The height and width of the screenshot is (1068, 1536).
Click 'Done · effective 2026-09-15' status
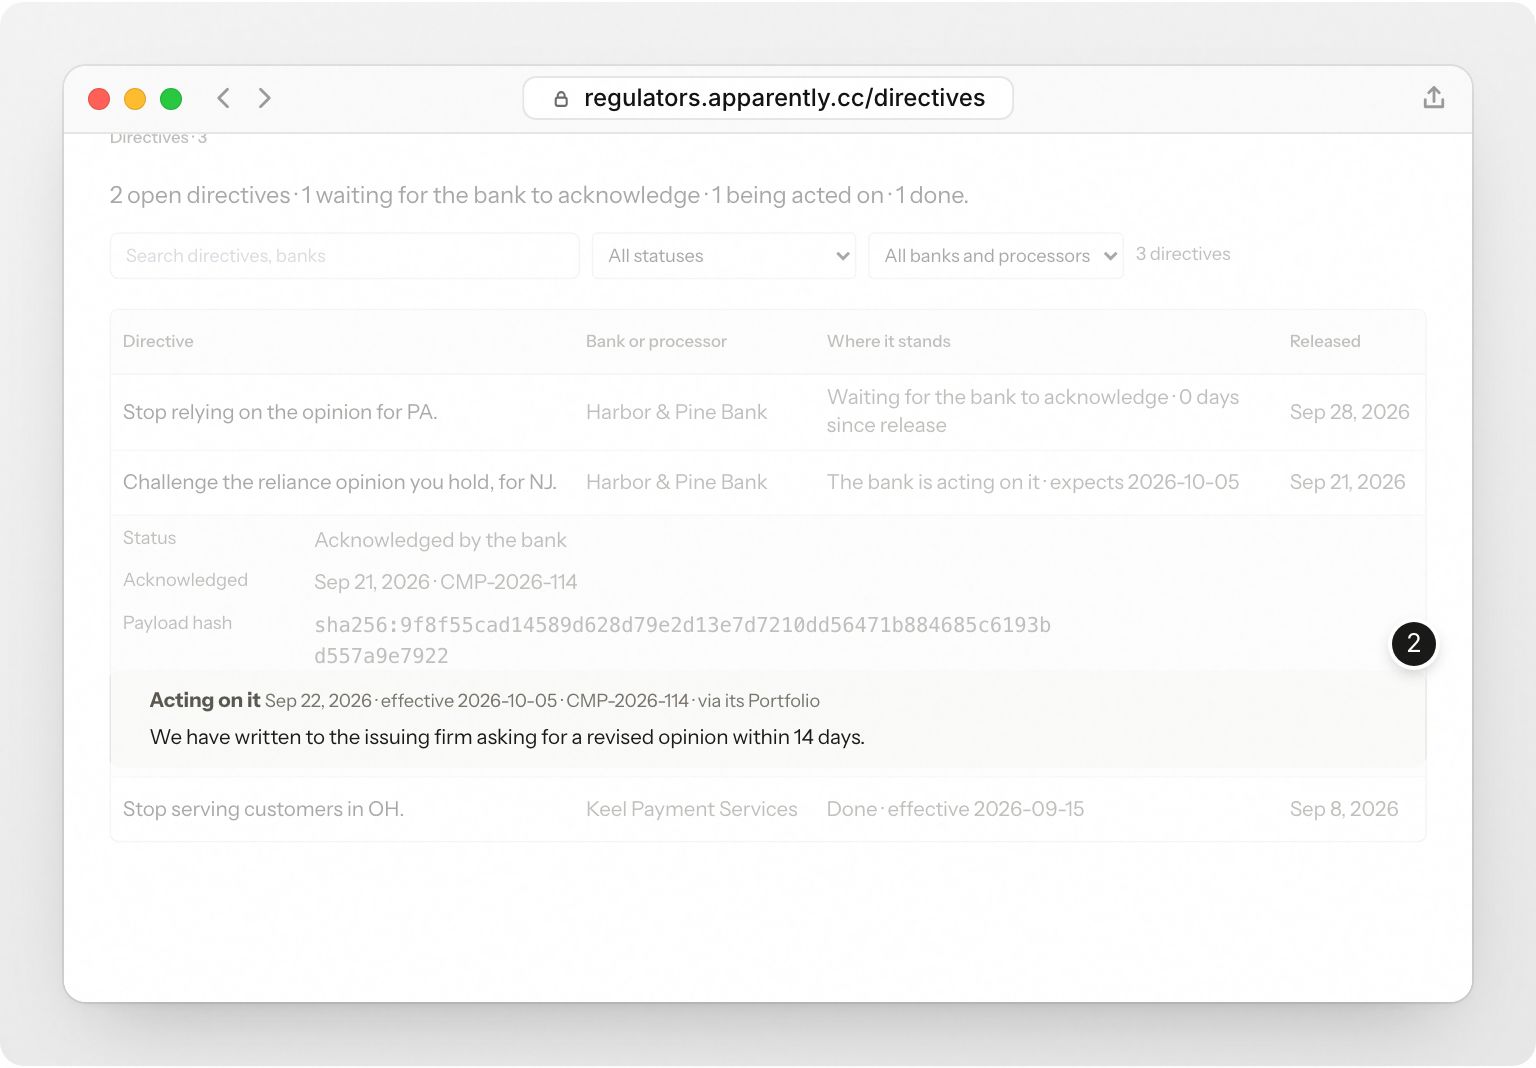955,809
